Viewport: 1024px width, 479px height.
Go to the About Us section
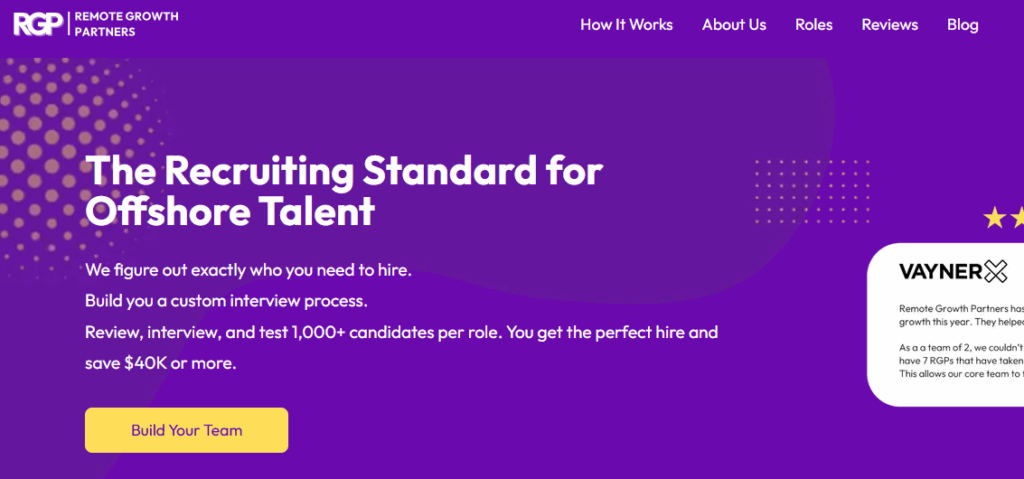(734, 25)
